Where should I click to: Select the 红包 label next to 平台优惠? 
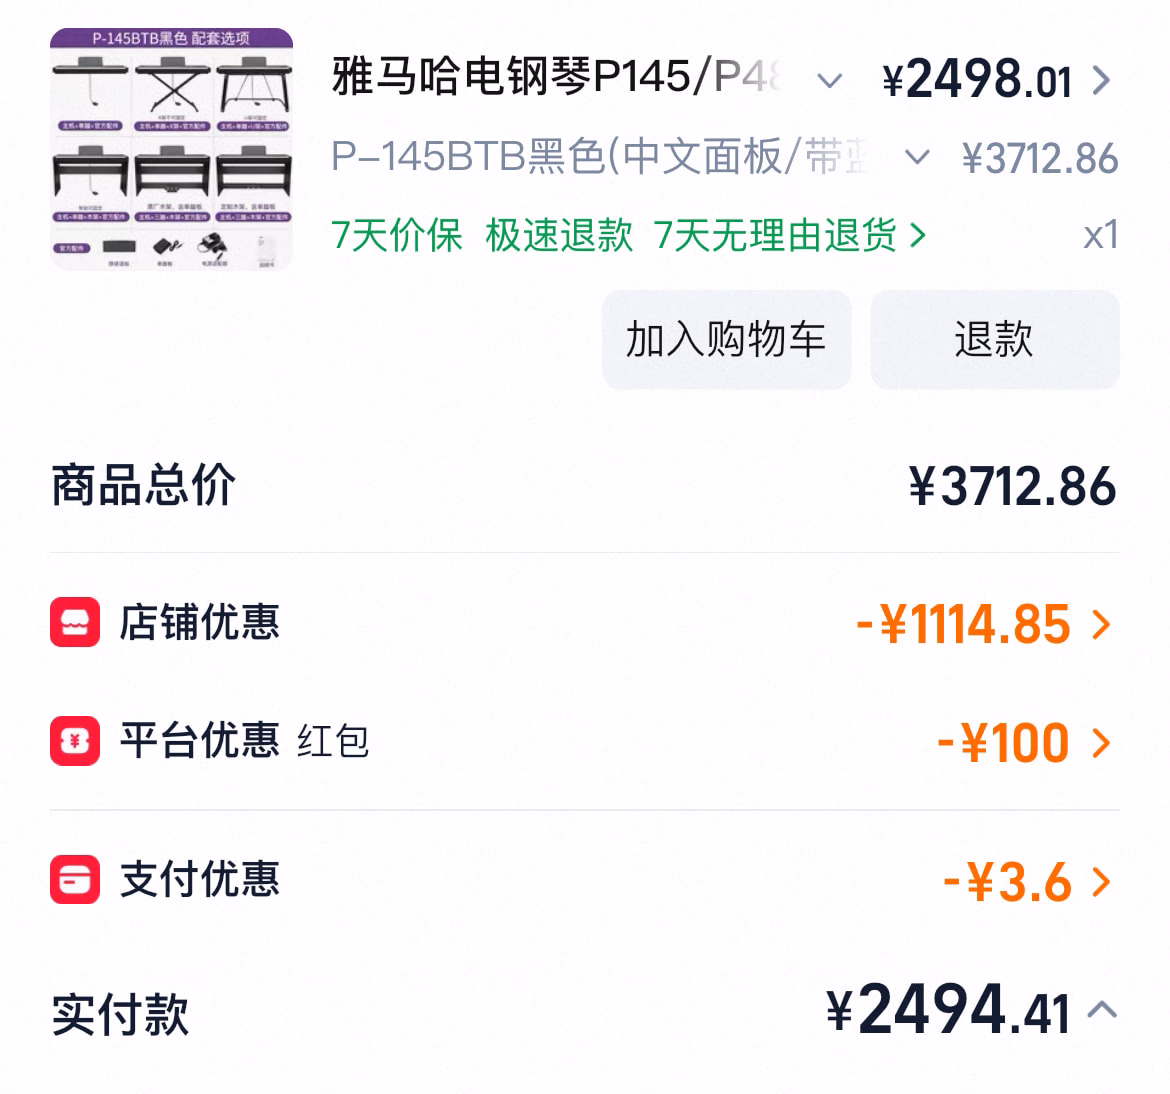click(333, 742)
